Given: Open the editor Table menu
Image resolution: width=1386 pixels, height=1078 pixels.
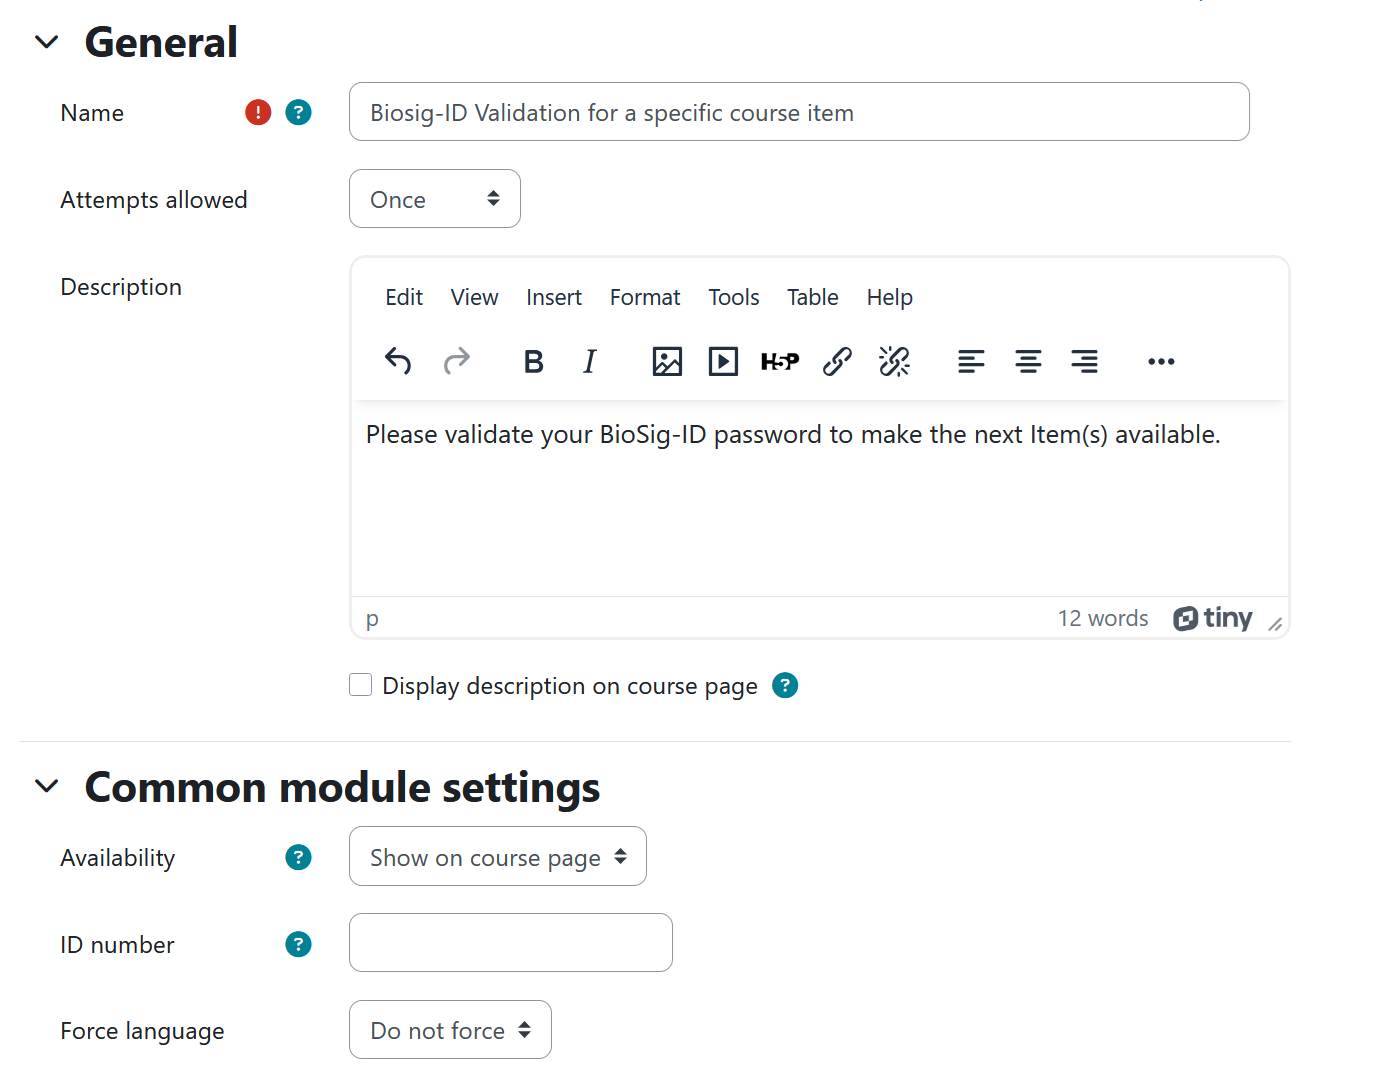Looking at the screenshot, I should pyautogui.click(x=812, y=297).
